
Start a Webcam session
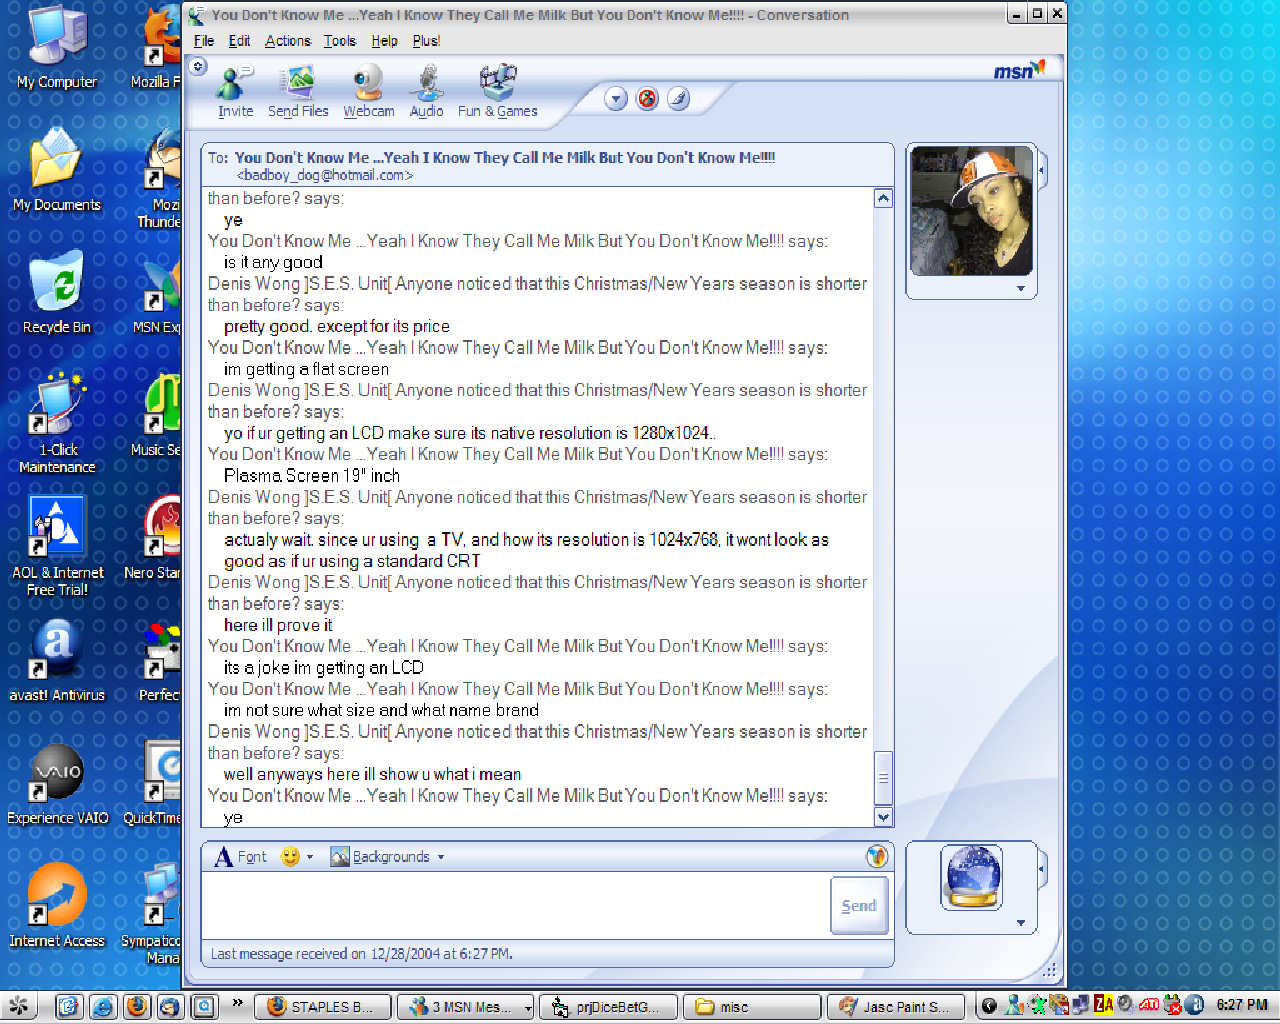click(x=369, y=91)
